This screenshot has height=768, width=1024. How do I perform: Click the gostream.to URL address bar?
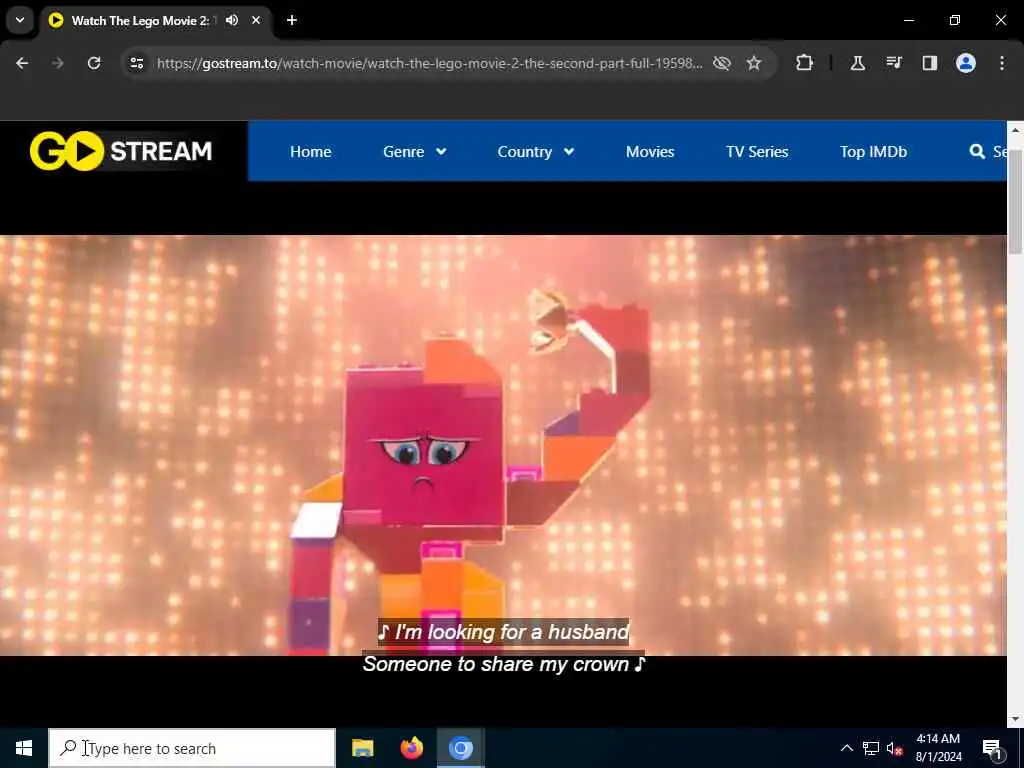point(429,63)
